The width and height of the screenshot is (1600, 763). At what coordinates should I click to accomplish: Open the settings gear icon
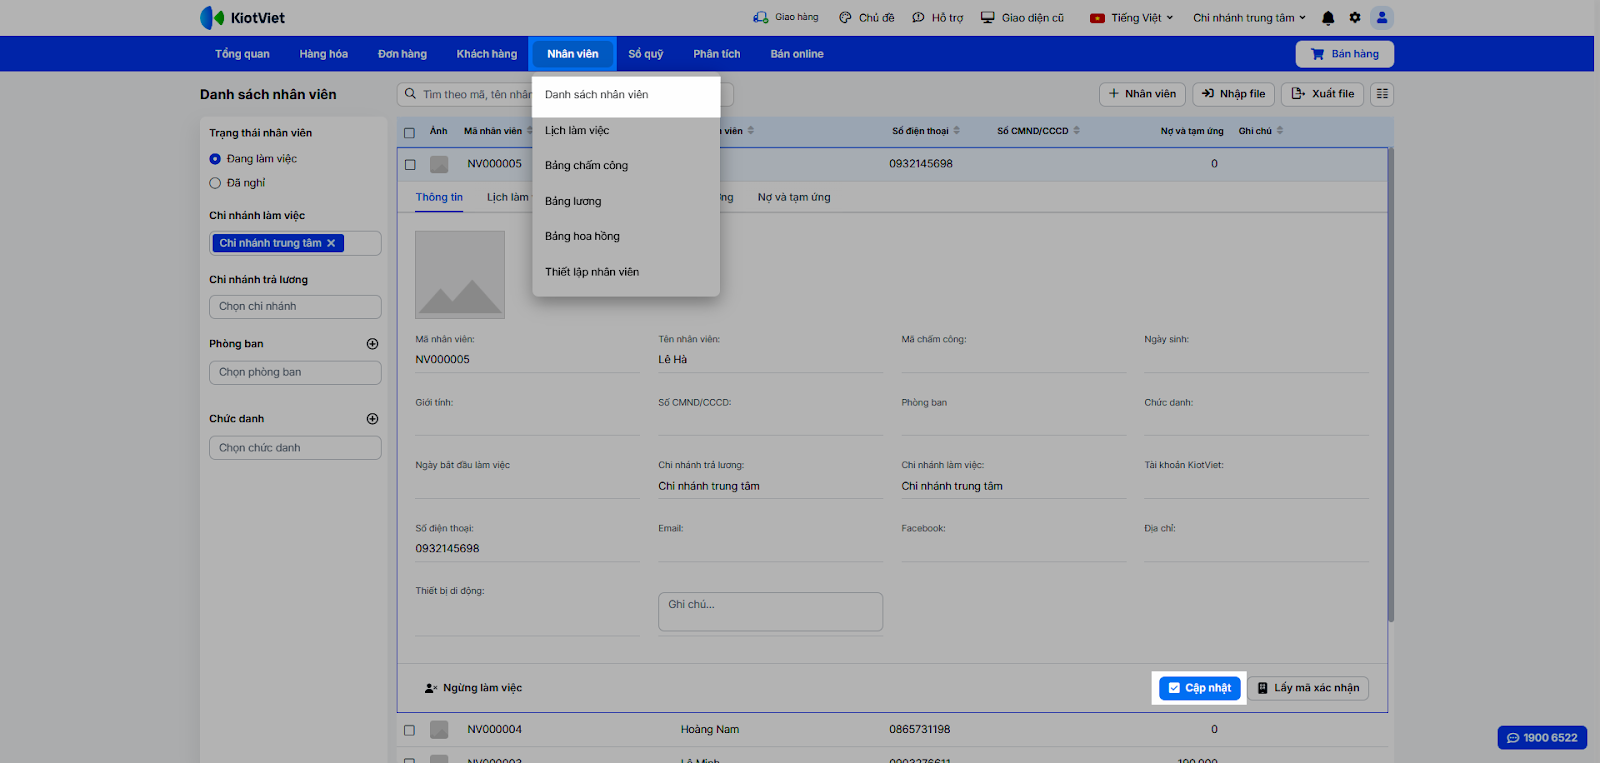coord(1355,18)
